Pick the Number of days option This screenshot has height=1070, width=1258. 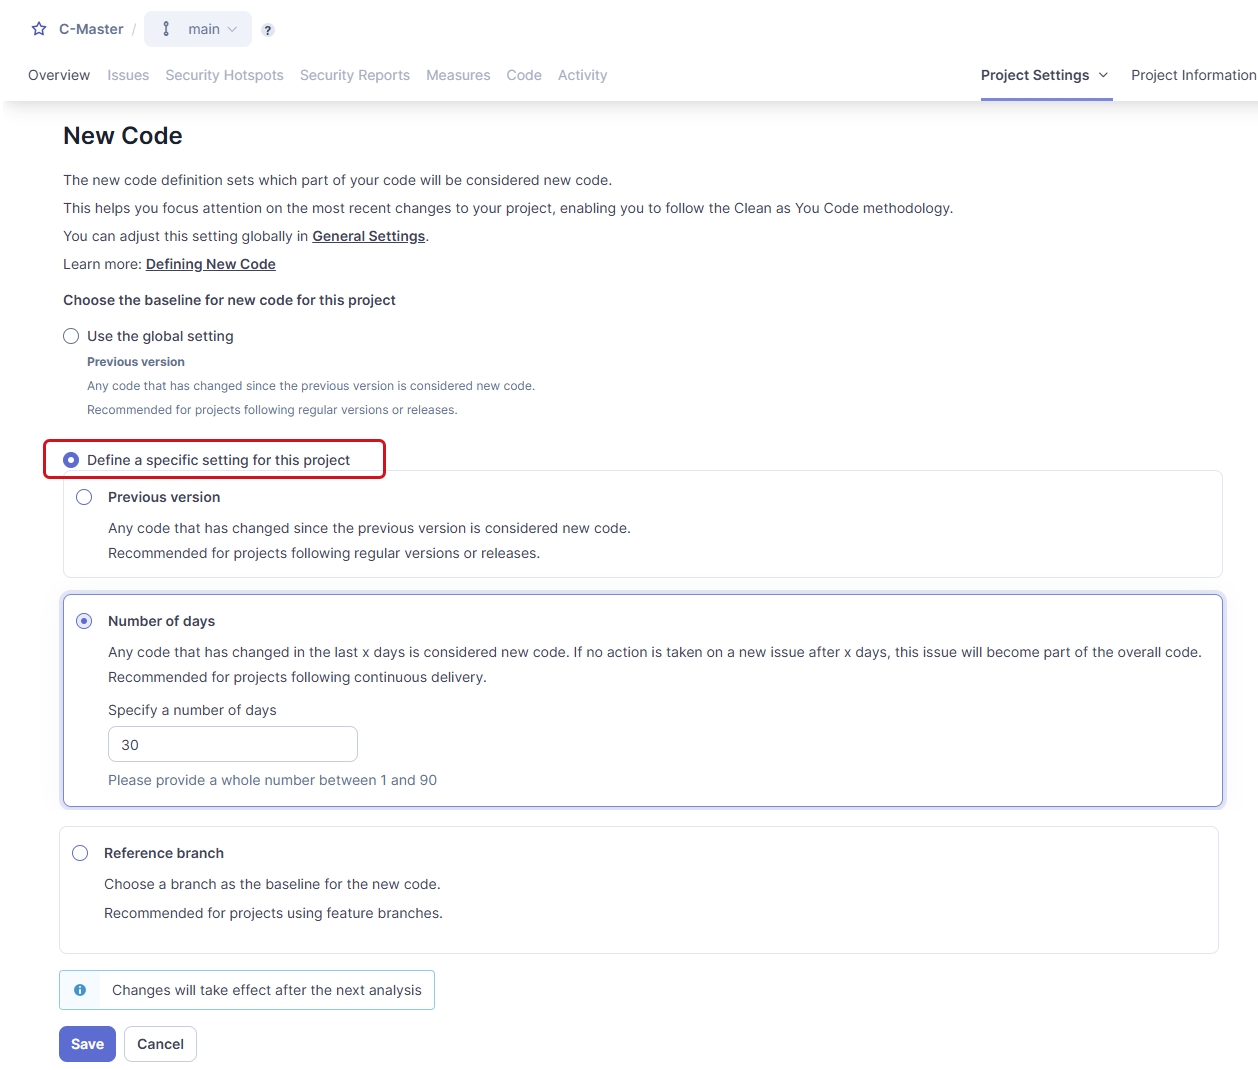[84, 621]
